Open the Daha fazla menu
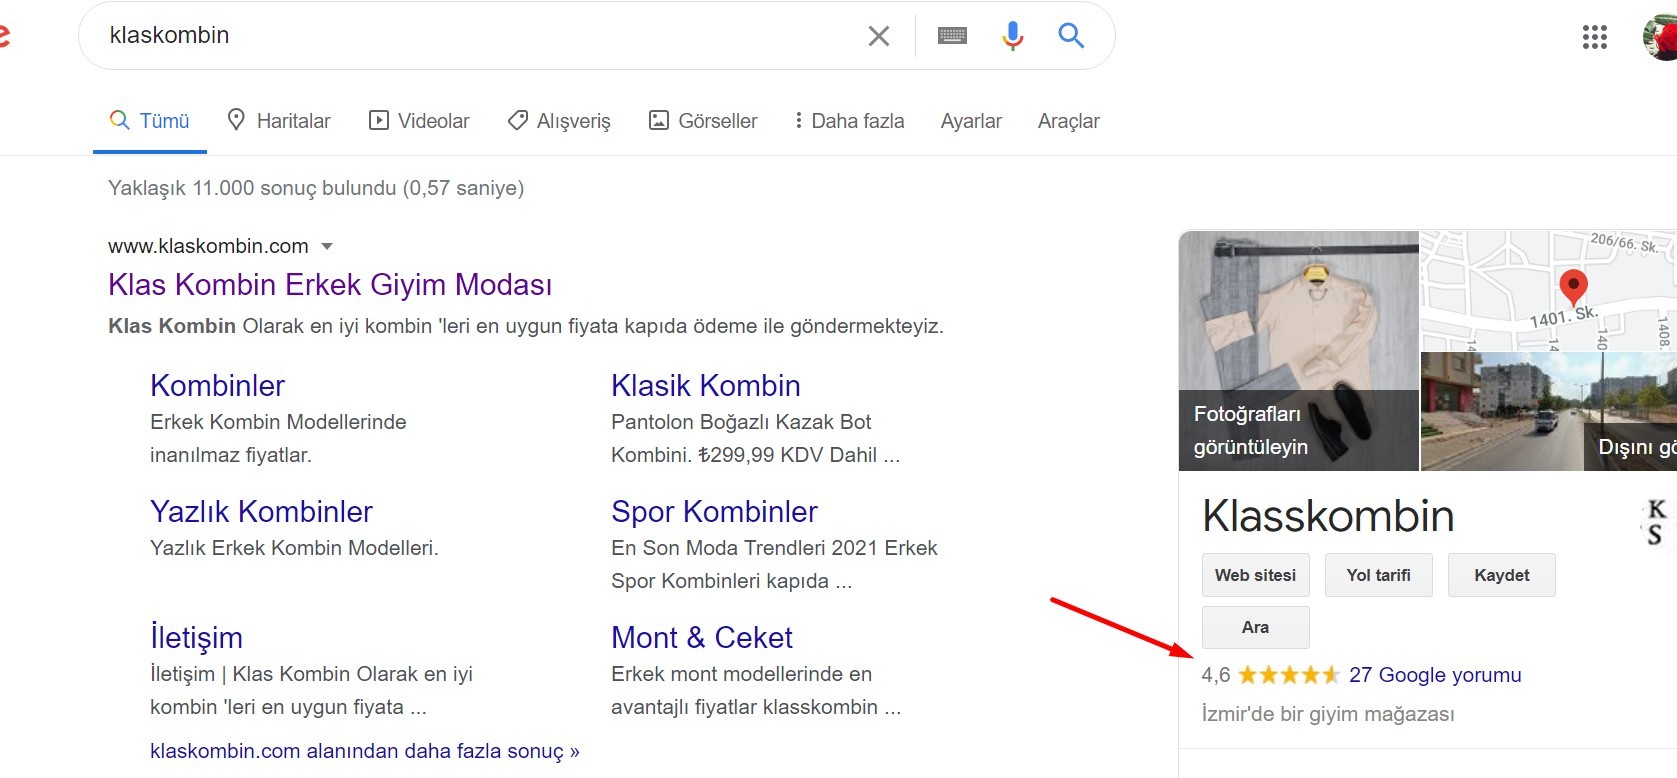 [x=849, y=121]
